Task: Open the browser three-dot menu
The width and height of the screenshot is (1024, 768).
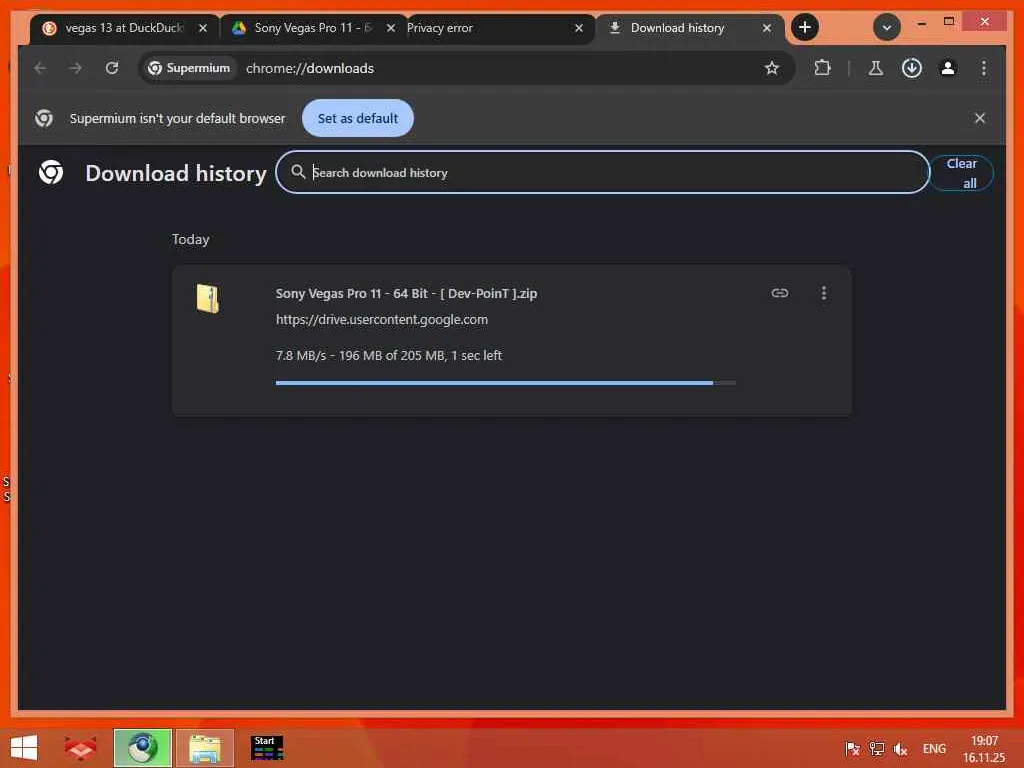Action: [x=984, y=68]
